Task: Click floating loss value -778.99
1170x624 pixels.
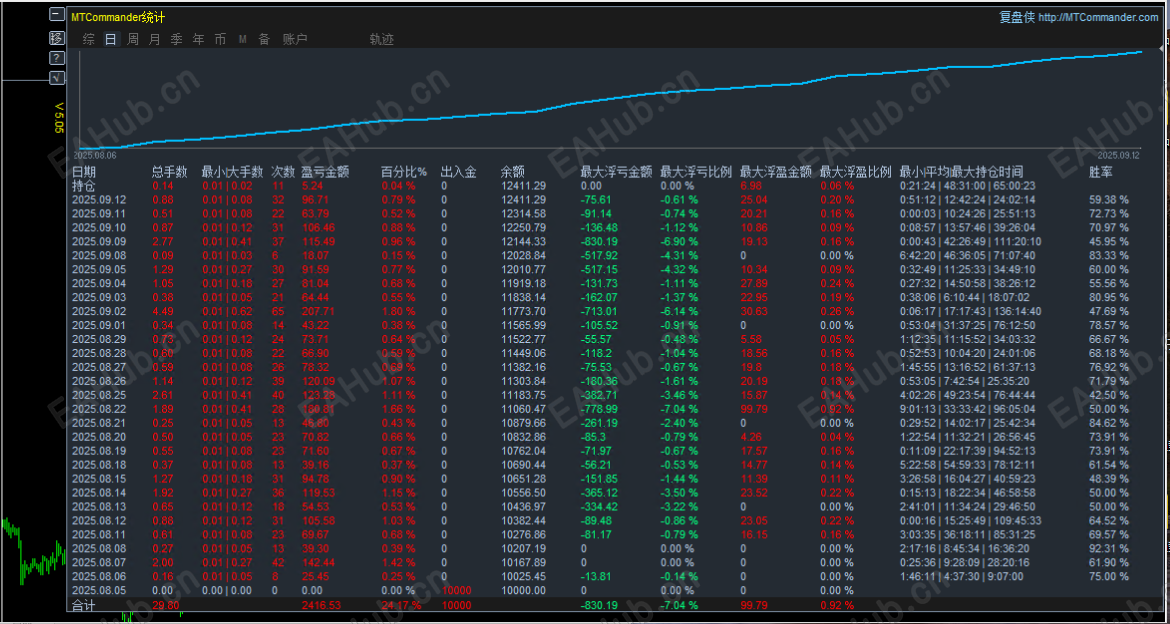Action: point(600,409)
